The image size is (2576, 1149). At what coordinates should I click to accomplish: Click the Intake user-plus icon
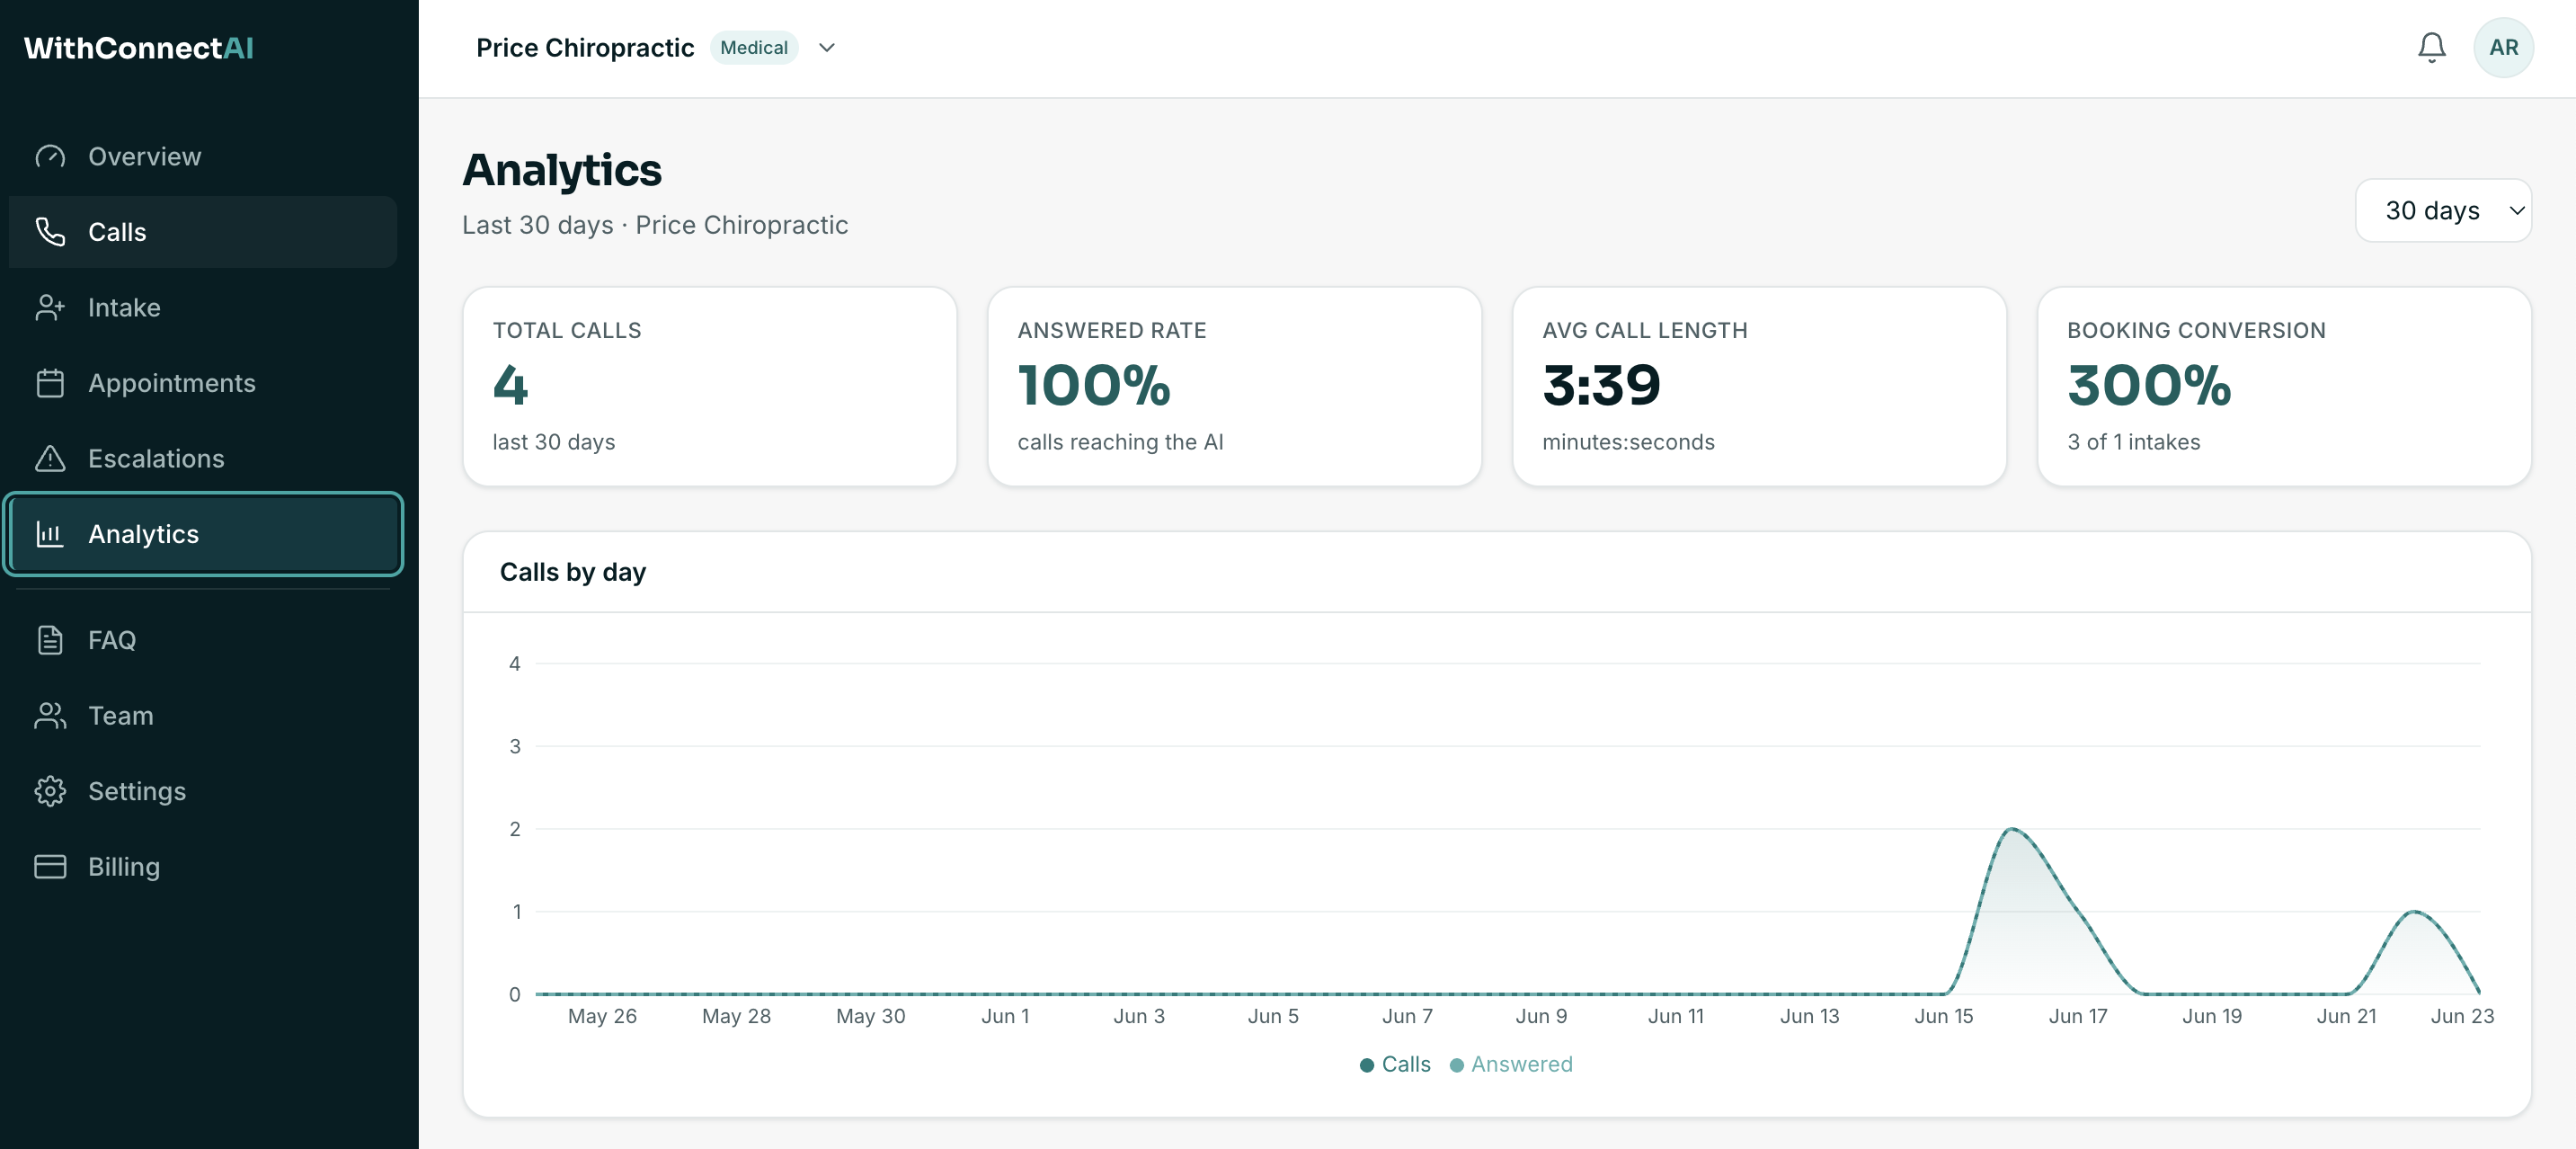click(x=50, y=308)
